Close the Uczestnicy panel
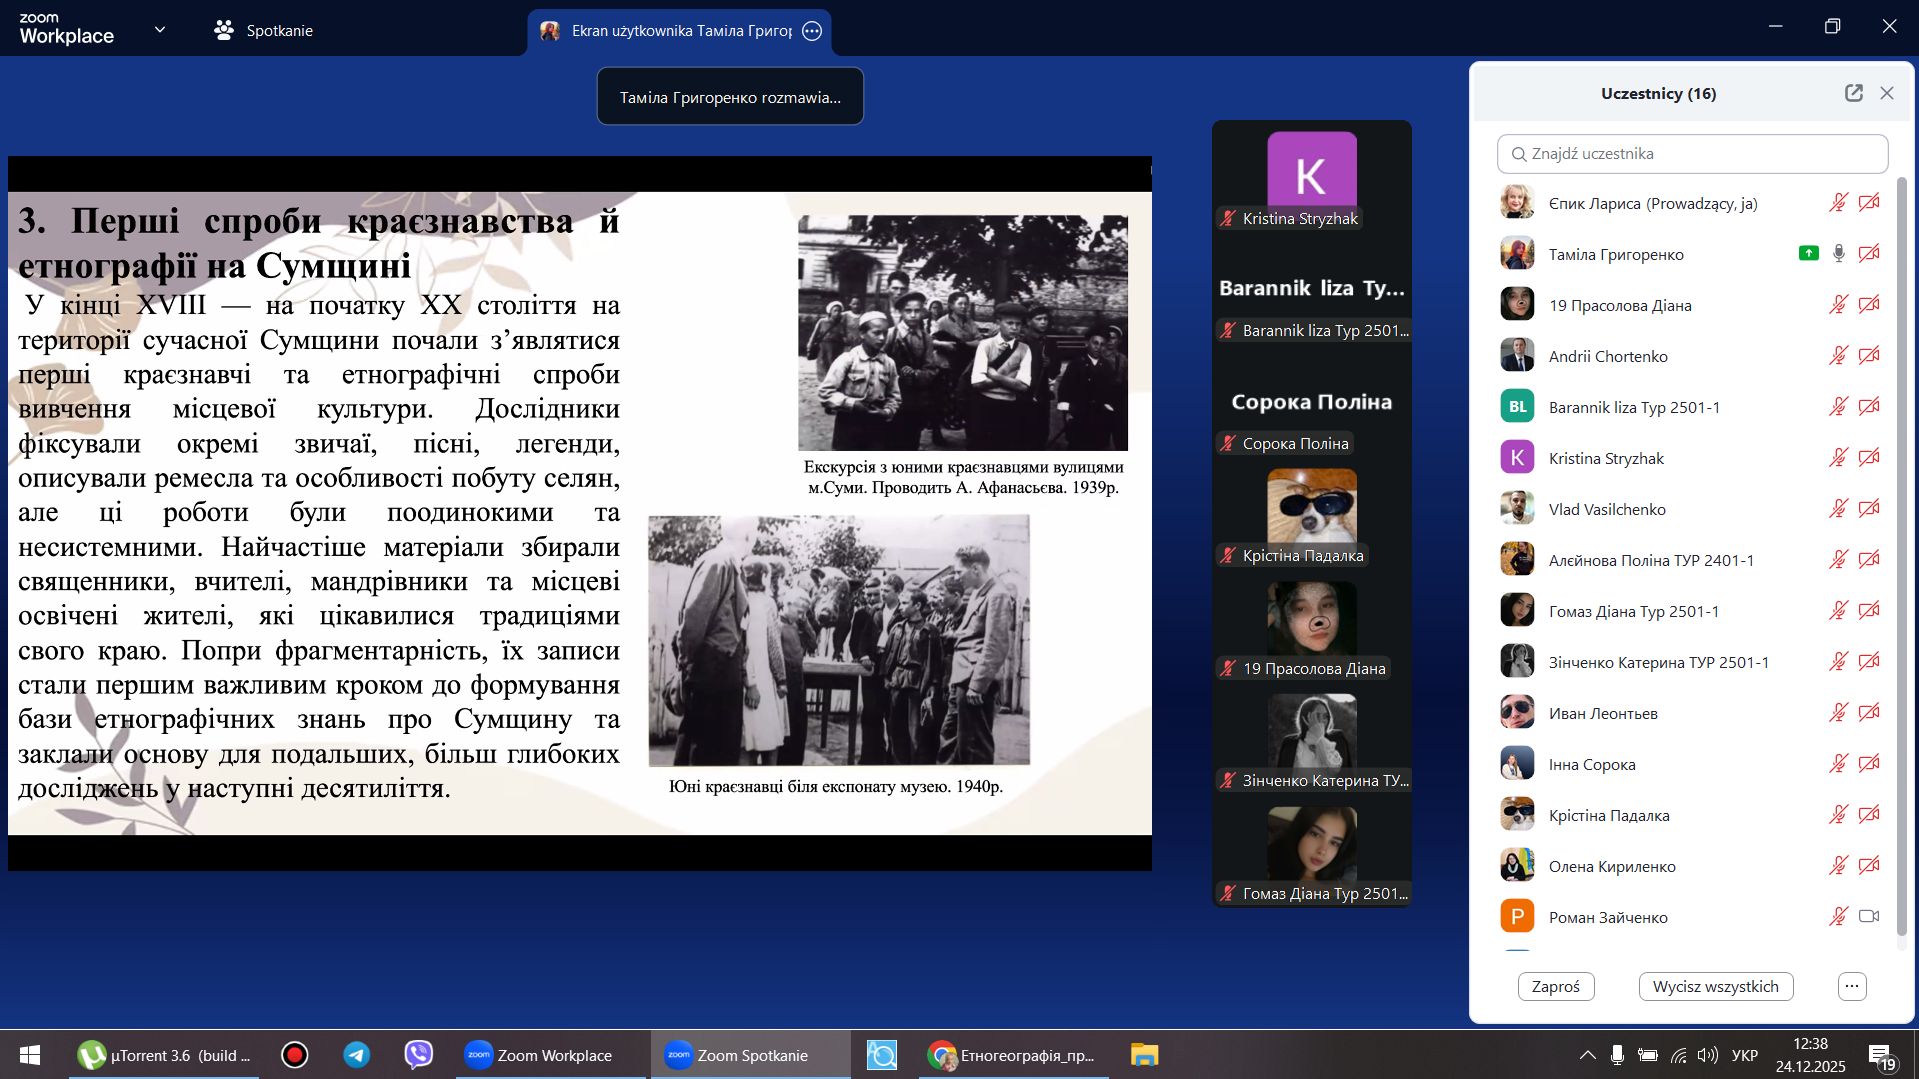This screenshot has width=1919, height=1079. click(1887, 93)
